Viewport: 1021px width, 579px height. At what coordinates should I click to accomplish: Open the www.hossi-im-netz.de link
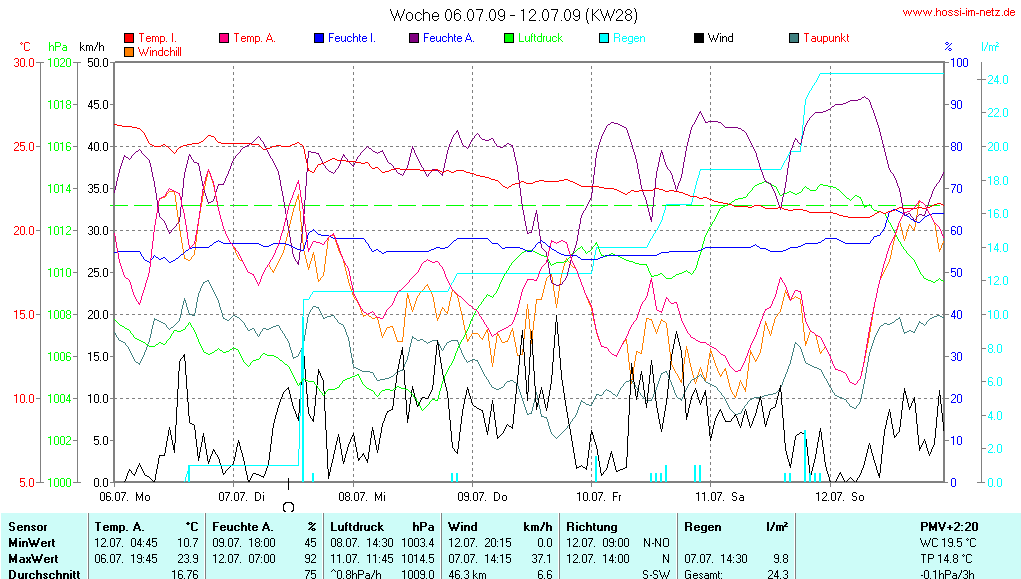pos(960,12)
